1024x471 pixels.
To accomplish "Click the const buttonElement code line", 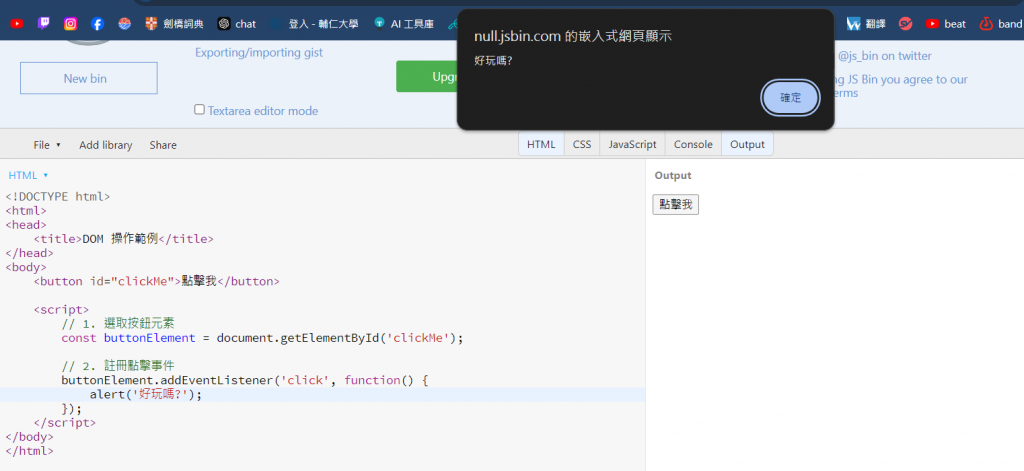I will [x=262, y=338].
